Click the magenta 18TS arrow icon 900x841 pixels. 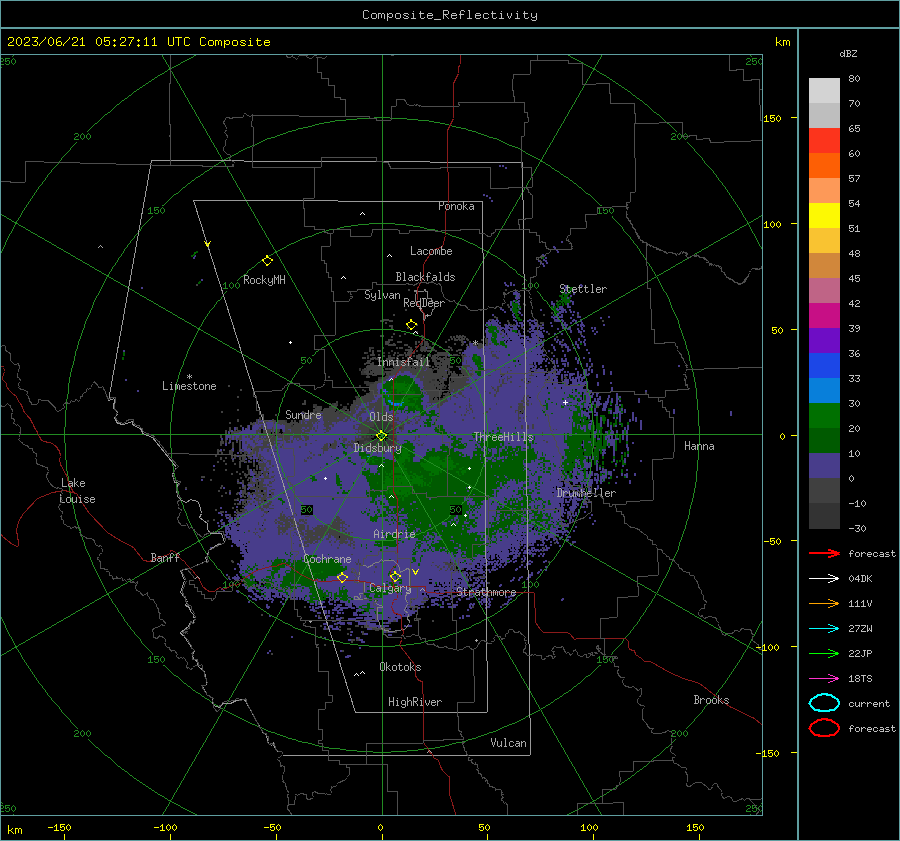click(824, 679)
